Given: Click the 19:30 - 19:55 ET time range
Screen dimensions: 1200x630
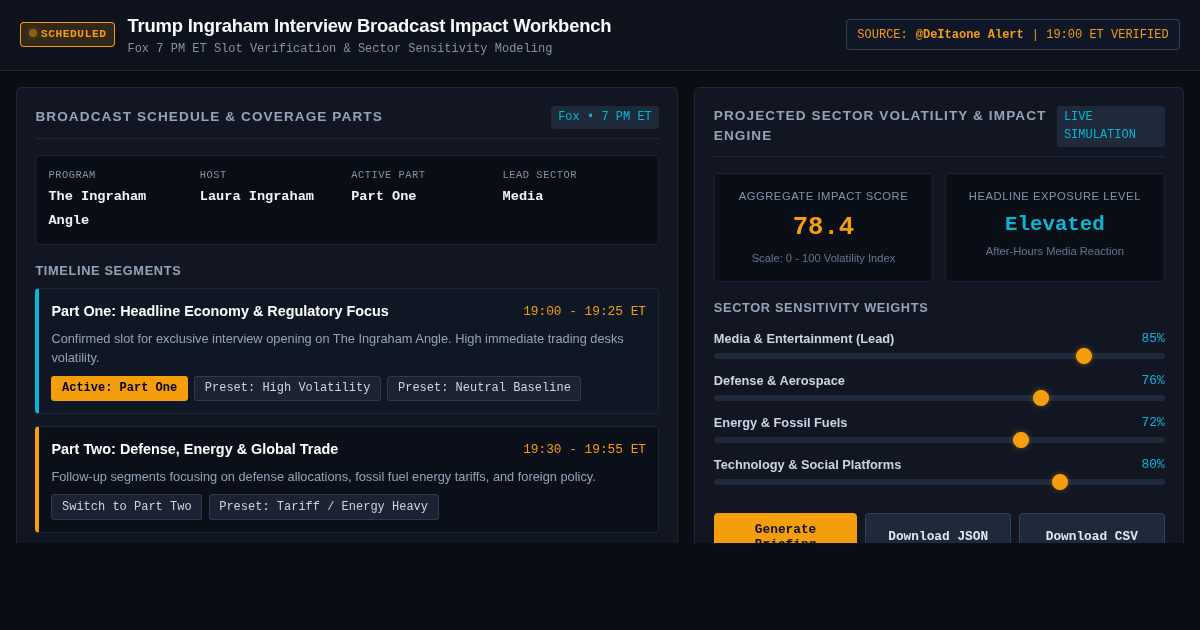Looking at the screenshot, I should point(584,450).
